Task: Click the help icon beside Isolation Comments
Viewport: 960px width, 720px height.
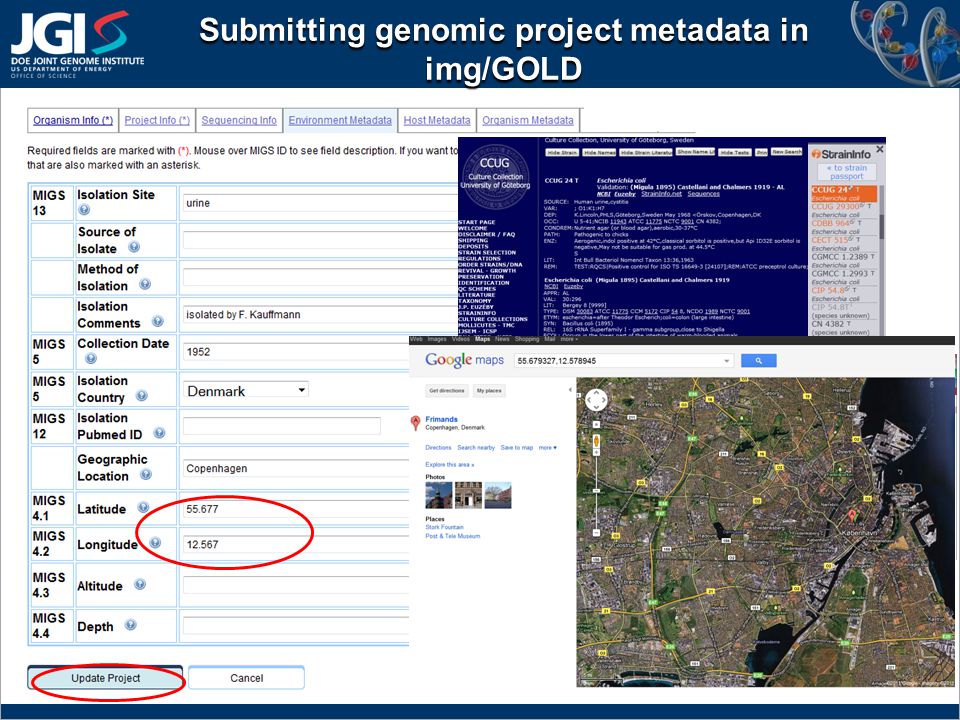Action: (x=157, y=321)
